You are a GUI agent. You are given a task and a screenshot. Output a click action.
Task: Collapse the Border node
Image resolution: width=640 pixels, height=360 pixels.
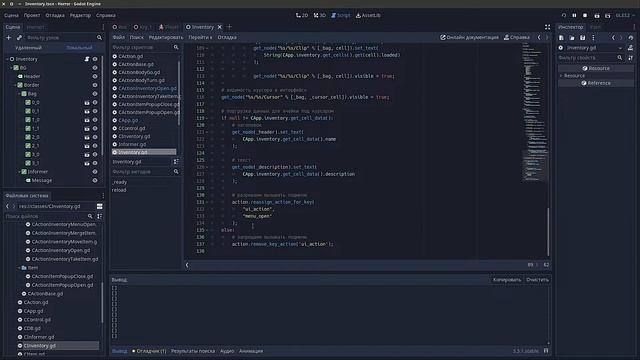tap(15, 85)
